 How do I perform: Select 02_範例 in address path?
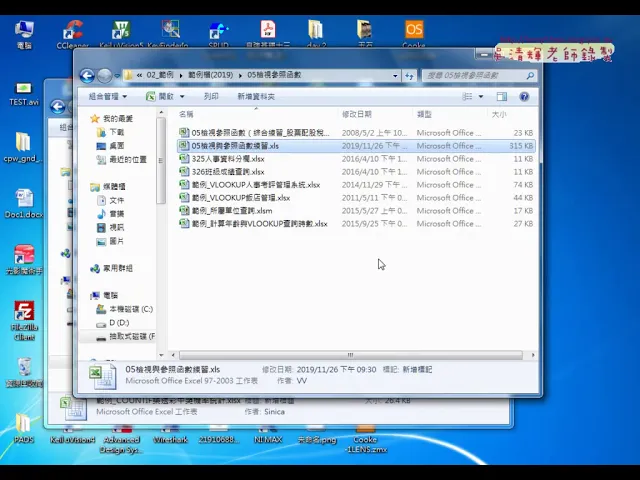(x=160, y=75)
